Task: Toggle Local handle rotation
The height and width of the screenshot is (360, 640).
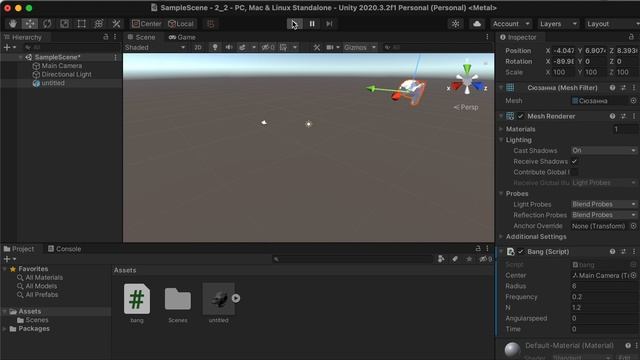Action: point(181,24)
